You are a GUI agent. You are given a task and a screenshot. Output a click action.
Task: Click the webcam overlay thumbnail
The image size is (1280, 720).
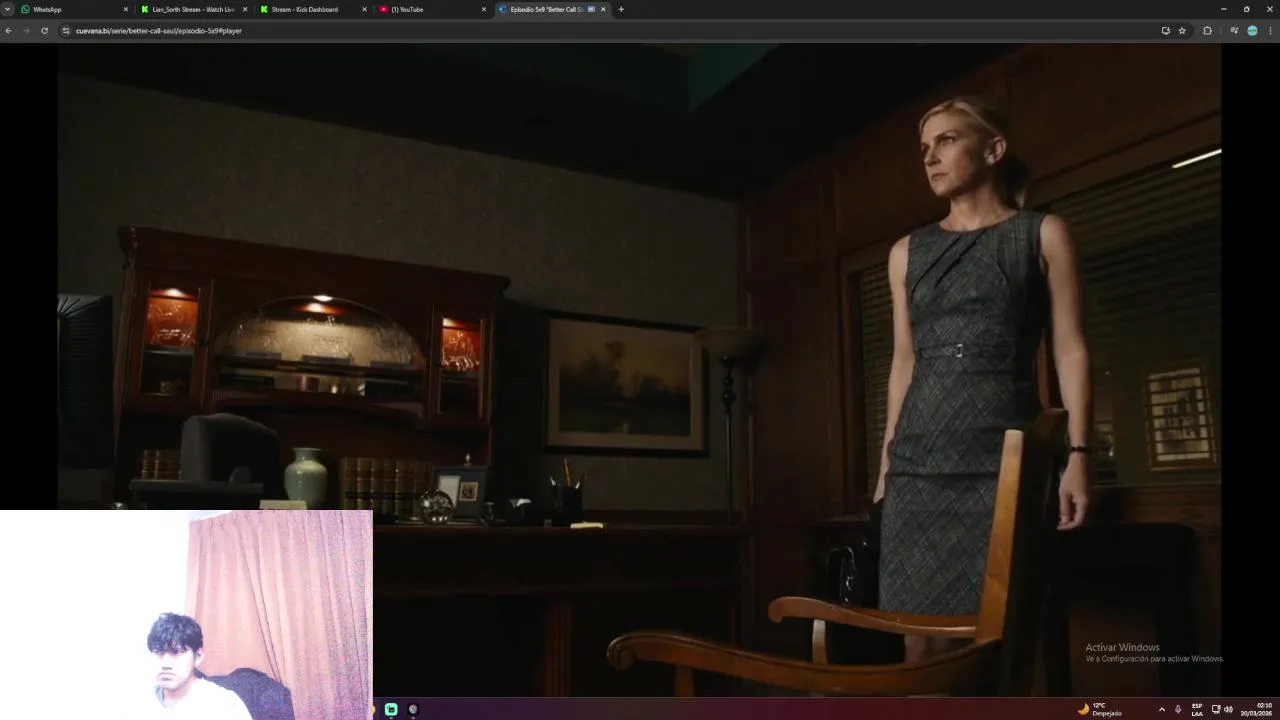[186, 615]
